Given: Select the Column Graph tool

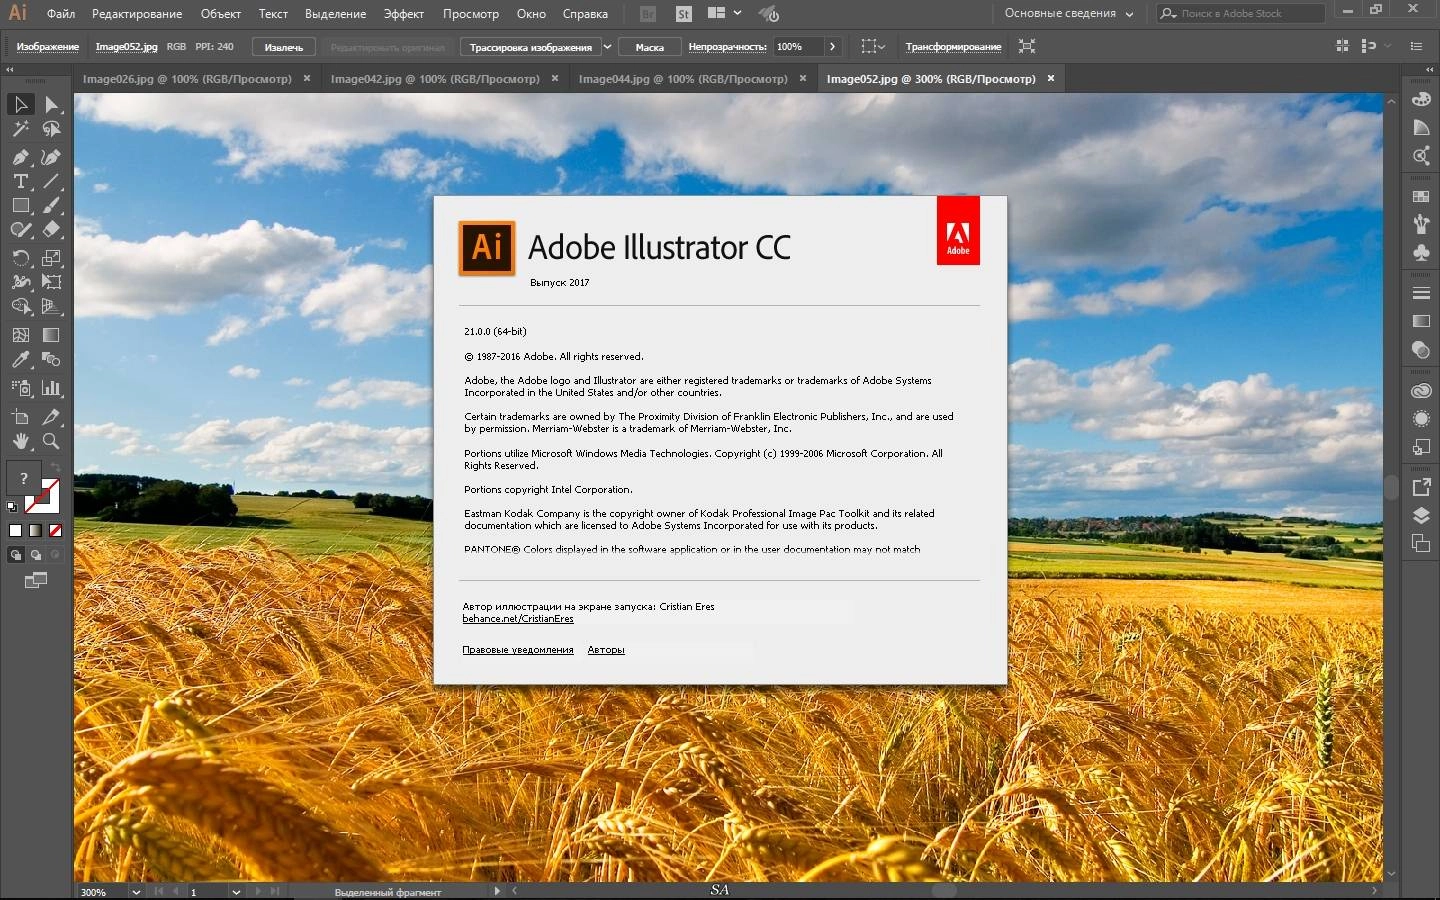Looking at the screenshot, I should click(x=51, y=388).
